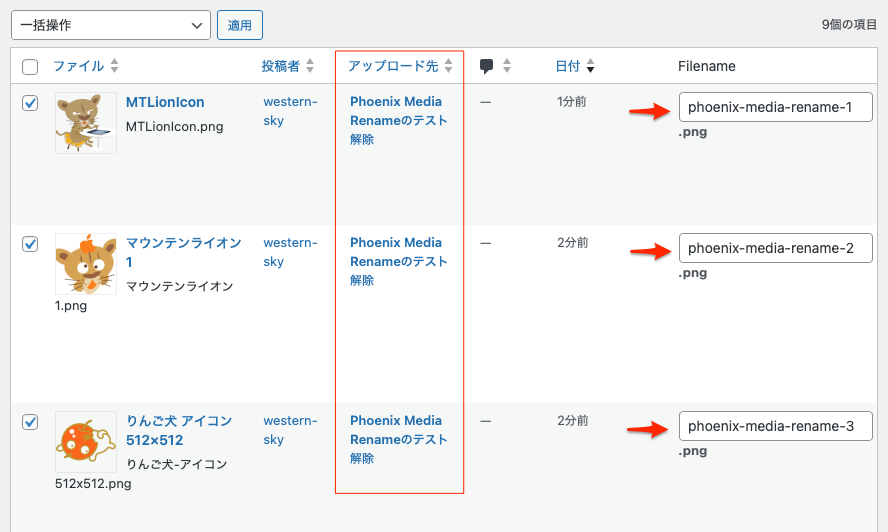Open the りんご犬 アイコン thumbnail image

(85, 442)
